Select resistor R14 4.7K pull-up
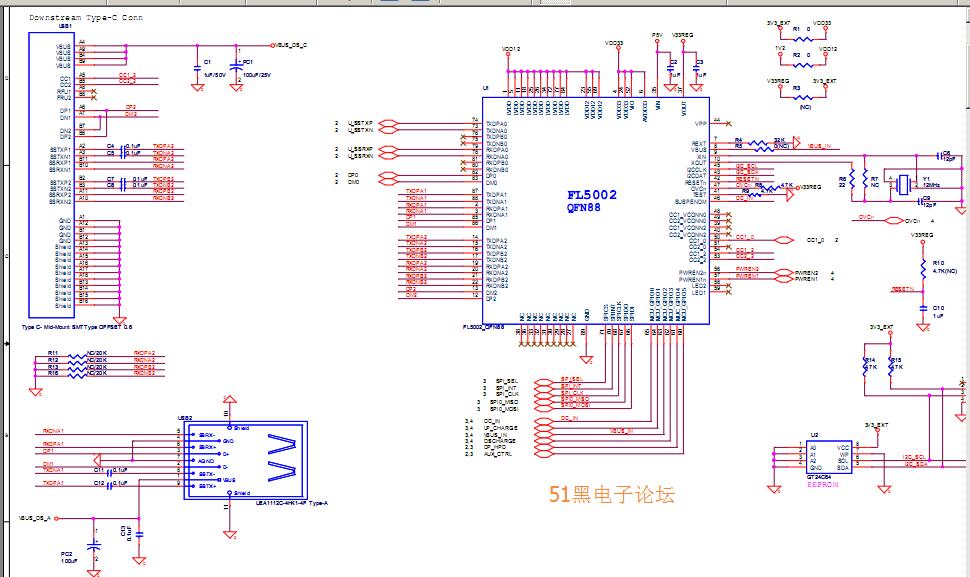 (x=865, y=366)
